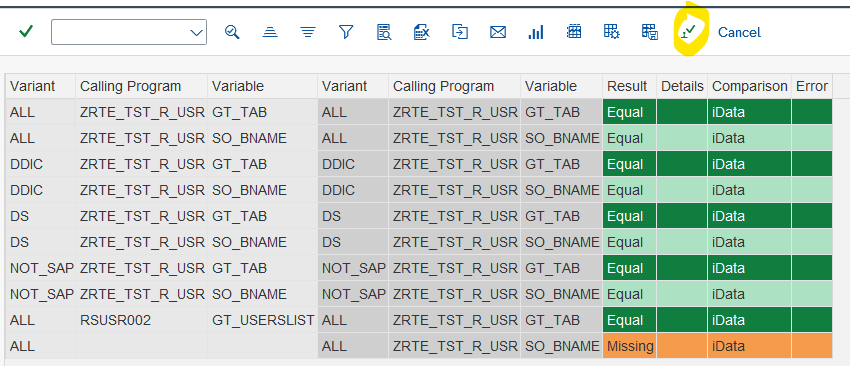Open the Details magnifier icon

232,32
